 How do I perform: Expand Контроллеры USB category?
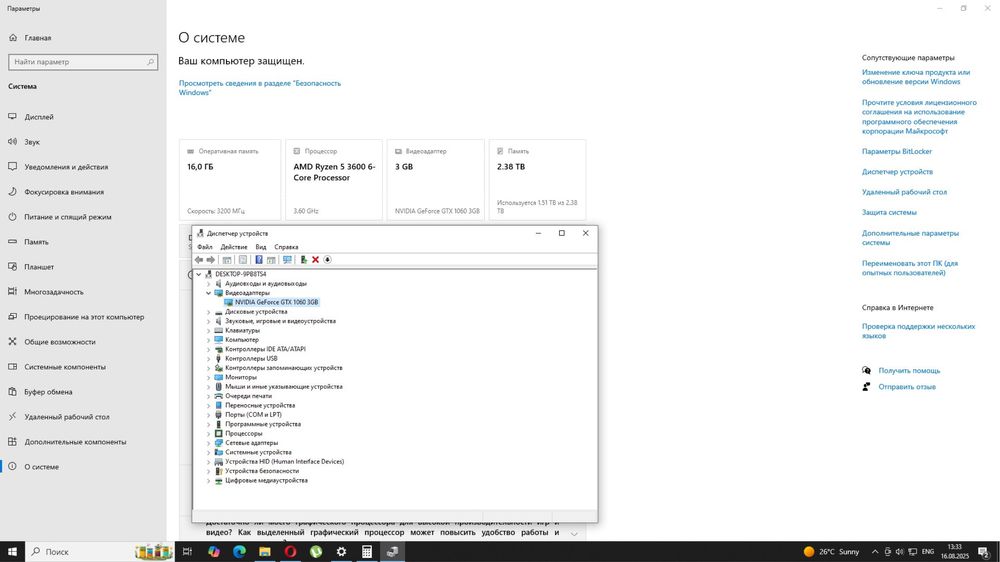pos(208,359)
